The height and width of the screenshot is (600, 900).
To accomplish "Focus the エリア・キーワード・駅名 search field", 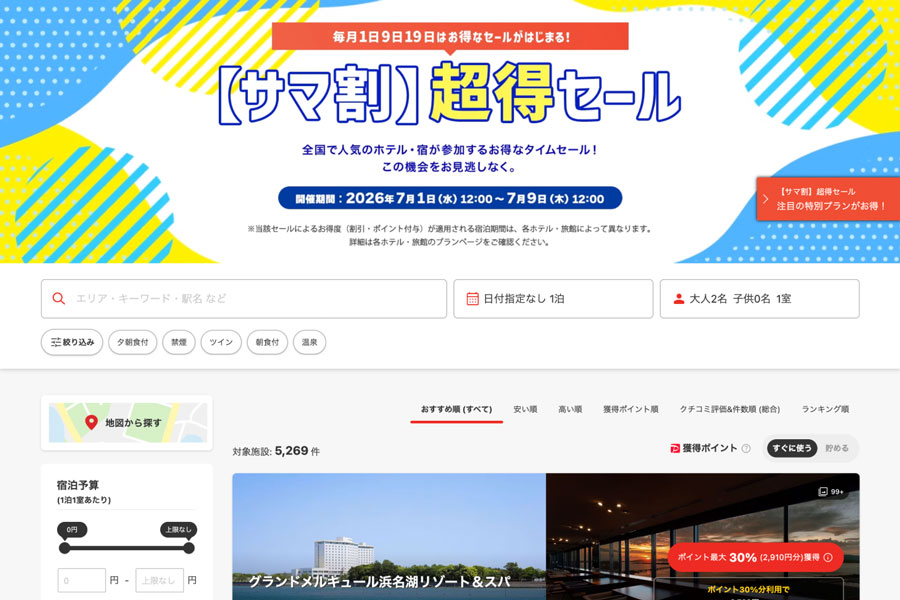I will pos(244,299).
